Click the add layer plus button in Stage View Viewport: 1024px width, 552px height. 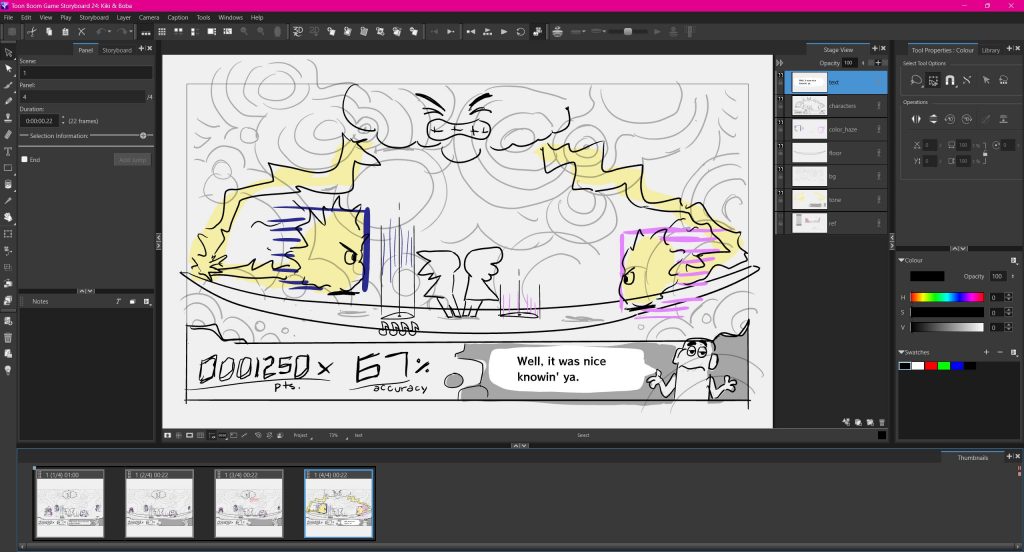tap(878, 63)
